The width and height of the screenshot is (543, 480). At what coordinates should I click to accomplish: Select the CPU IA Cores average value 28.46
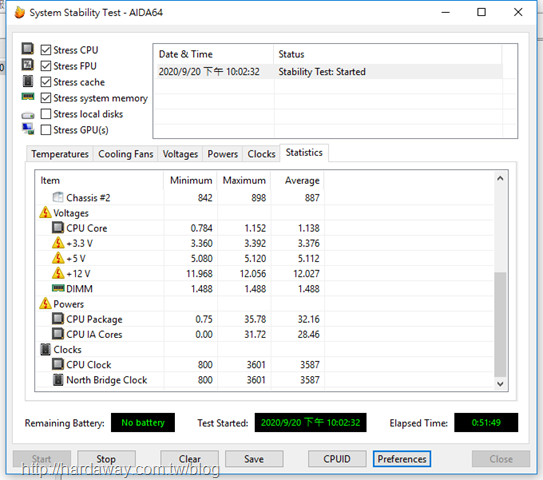(x=309, y=334)
